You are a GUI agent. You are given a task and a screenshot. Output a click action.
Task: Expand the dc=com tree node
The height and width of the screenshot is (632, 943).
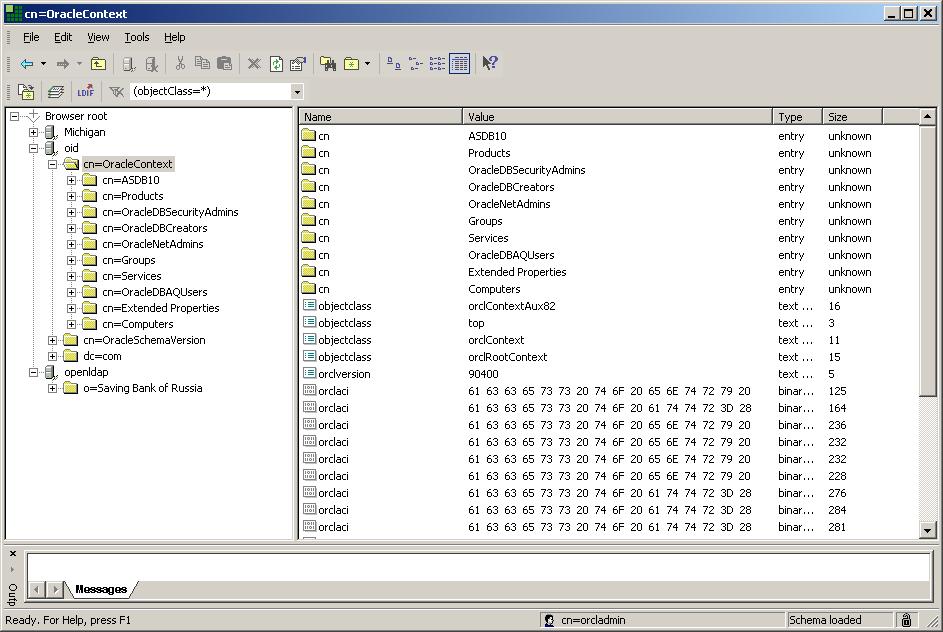52,356
